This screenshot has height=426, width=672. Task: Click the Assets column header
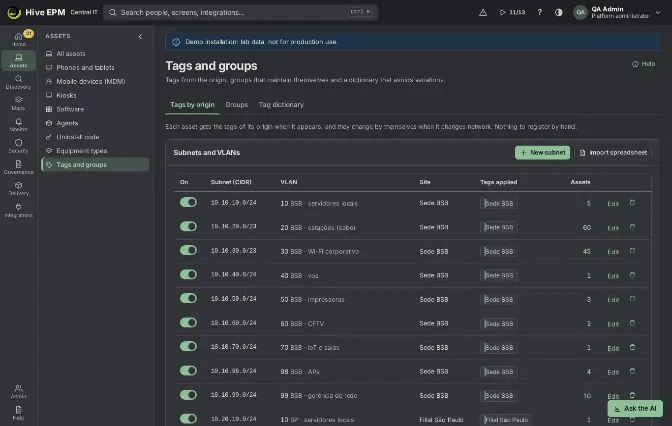point(580,182)
